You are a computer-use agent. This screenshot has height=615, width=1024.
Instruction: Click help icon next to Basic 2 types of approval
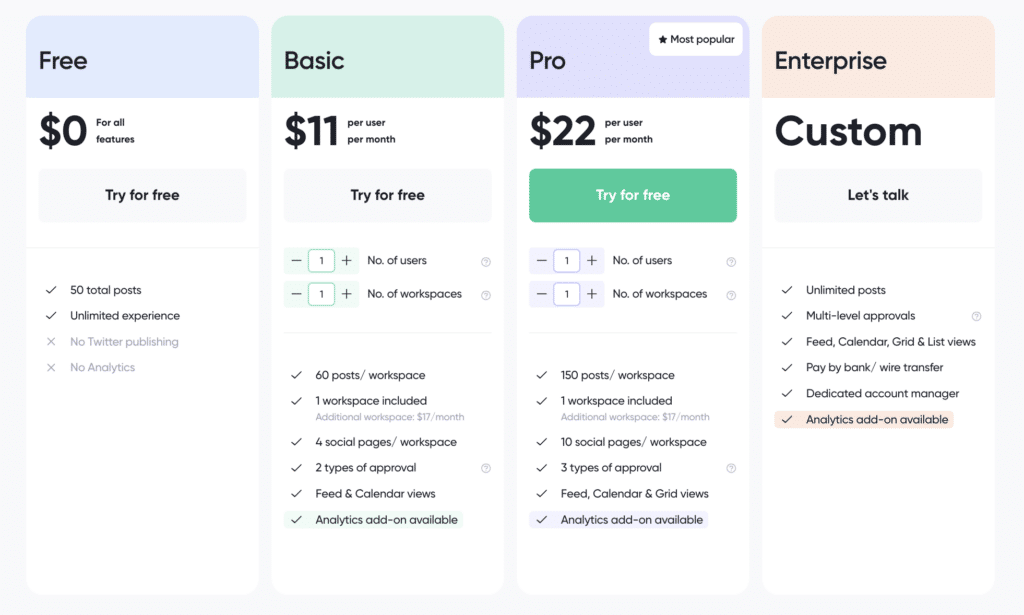coord(486,468)
